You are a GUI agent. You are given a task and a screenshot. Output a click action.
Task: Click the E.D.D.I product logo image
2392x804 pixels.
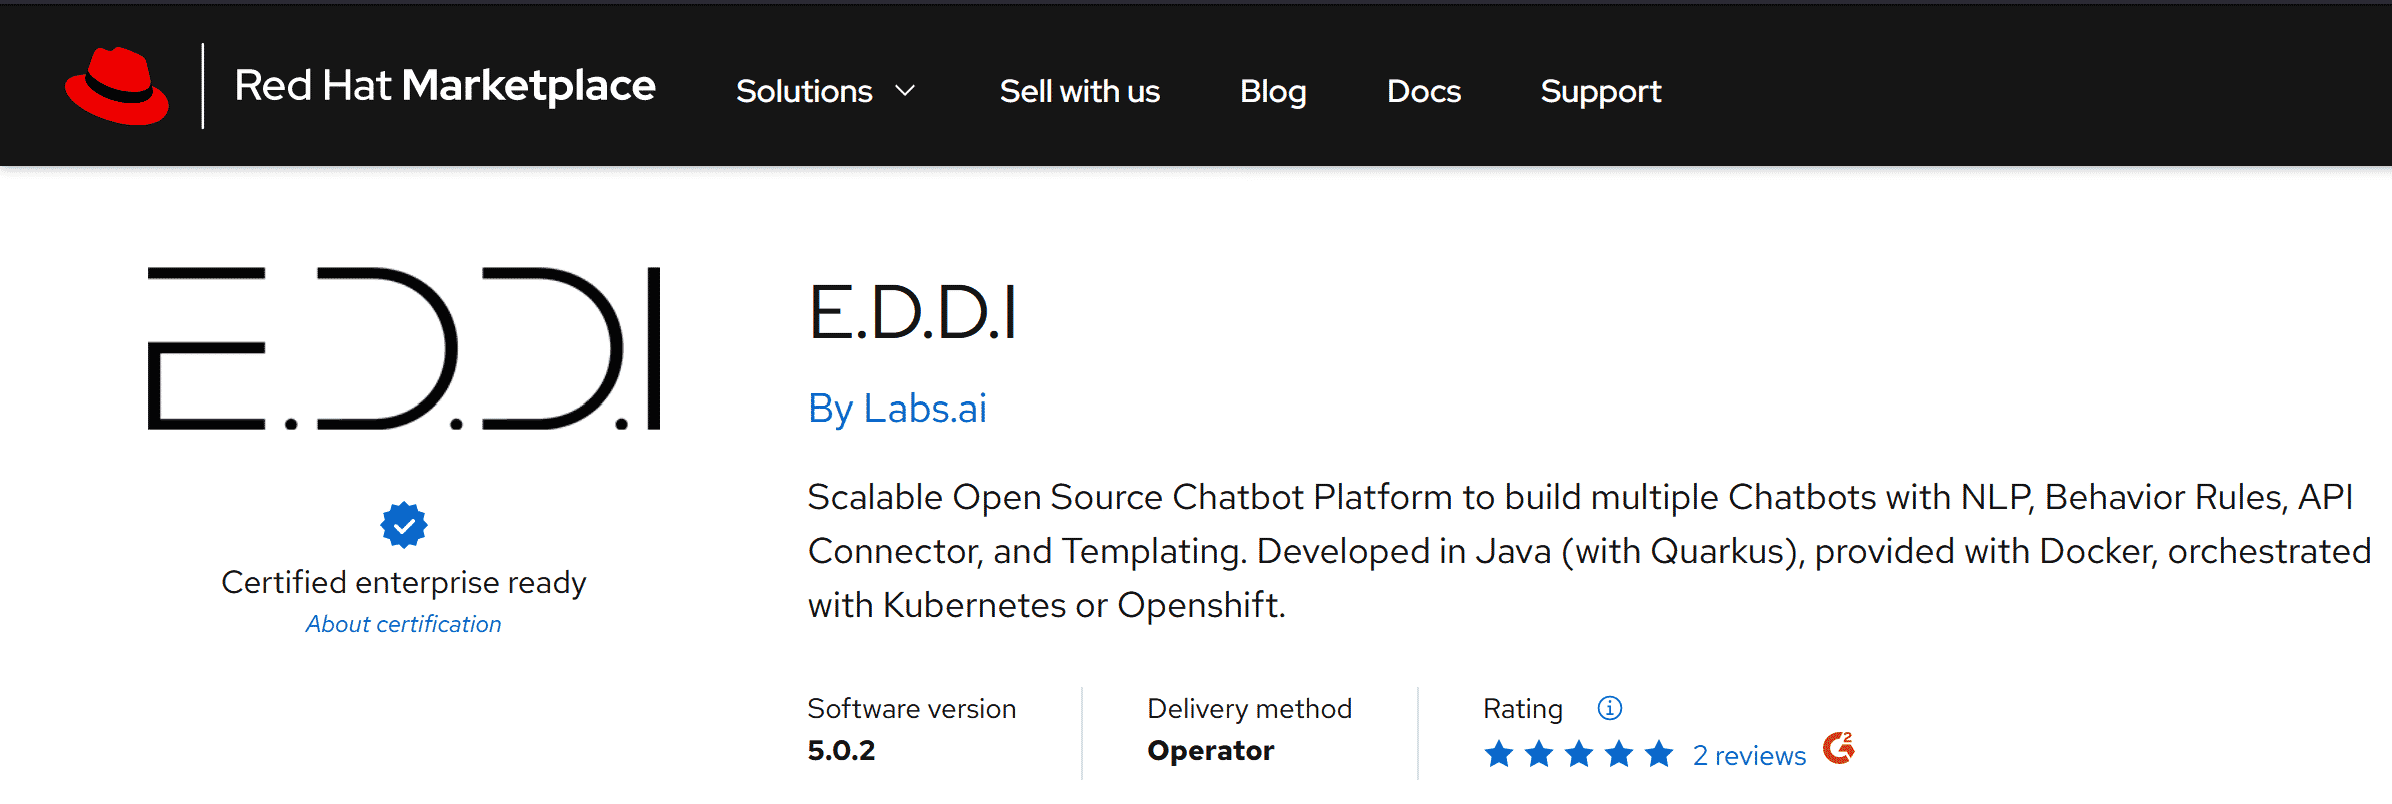click(404, 348)
